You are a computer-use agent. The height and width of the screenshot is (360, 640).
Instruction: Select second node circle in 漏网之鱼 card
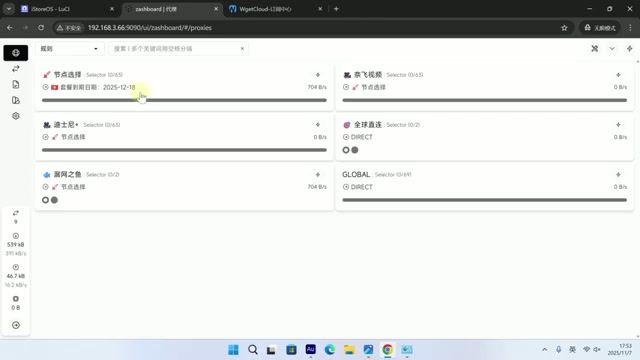54,200
